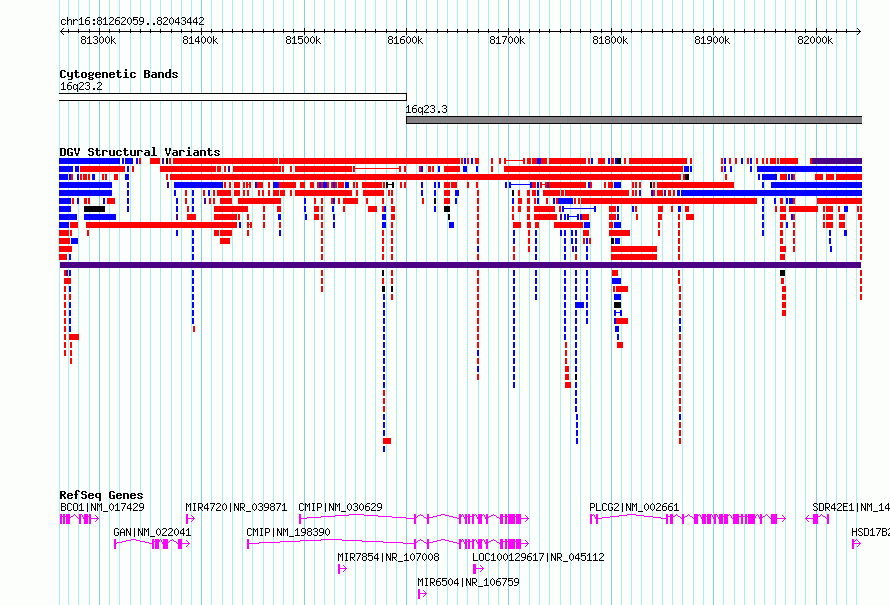Click the 16q23.2 cytogenetic band bar

233,97
